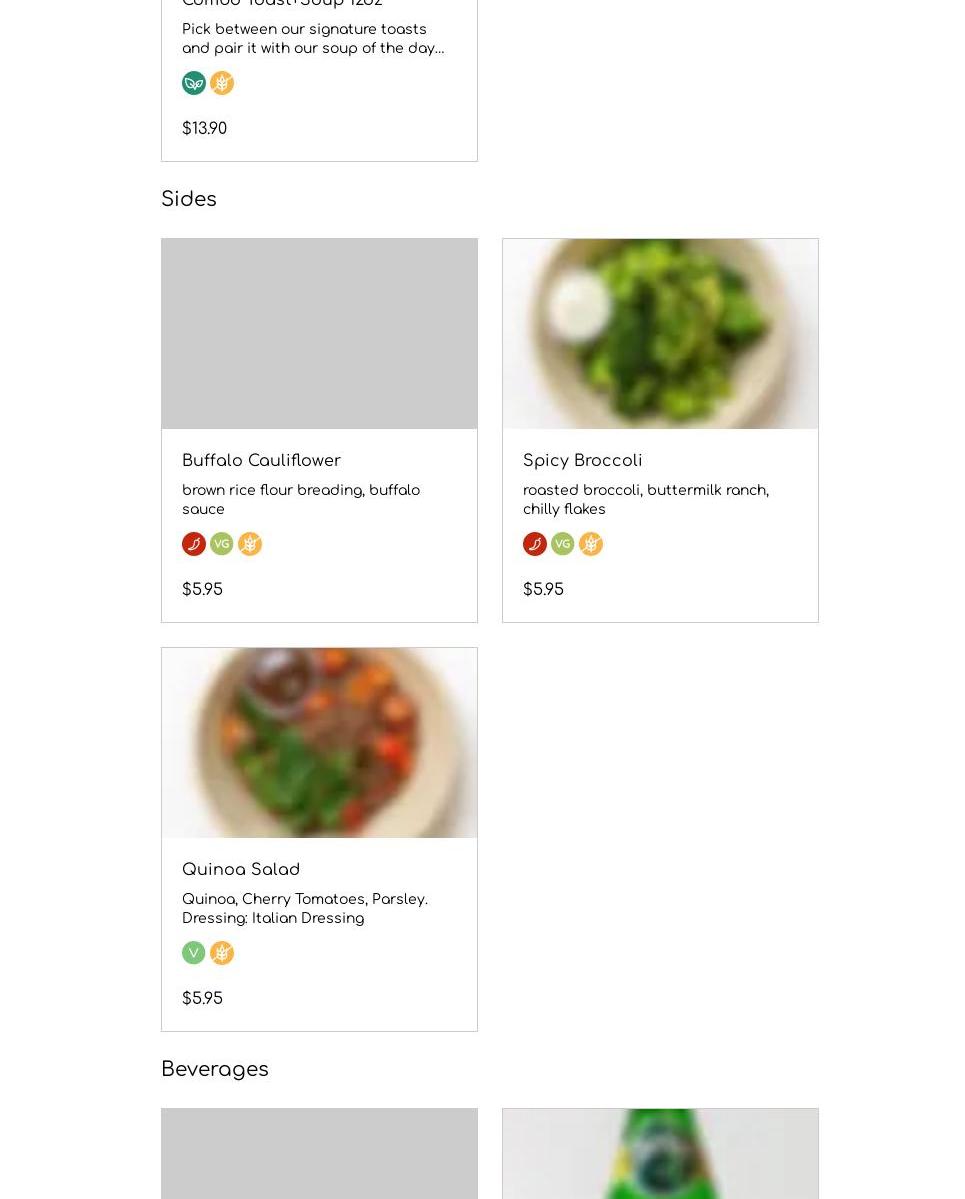Image resolution: width=965 pixels, height=1199 pixels.
Task: Click the gluten-free wheat icon on Quinoa Salad
Action: 222,953
